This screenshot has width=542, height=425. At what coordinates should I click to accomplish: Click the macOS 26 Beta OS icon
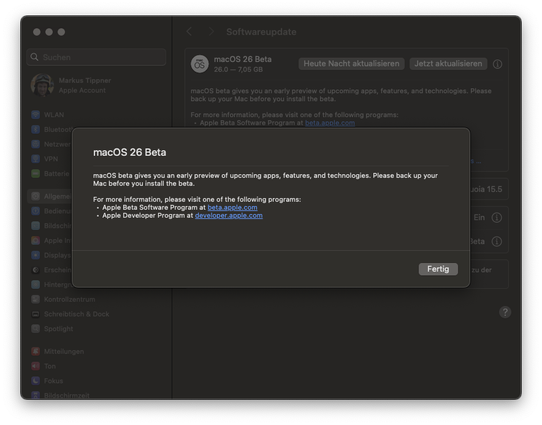point(199,64)
